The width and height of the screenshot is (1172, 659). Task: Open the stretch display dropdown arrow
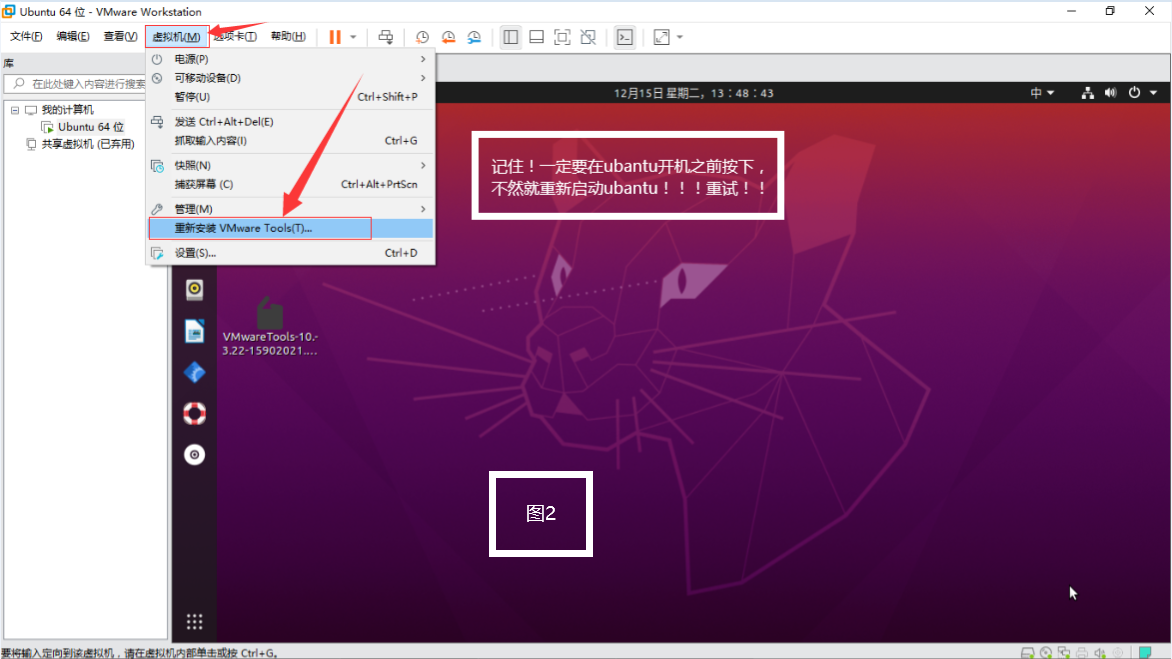[679, 37]
